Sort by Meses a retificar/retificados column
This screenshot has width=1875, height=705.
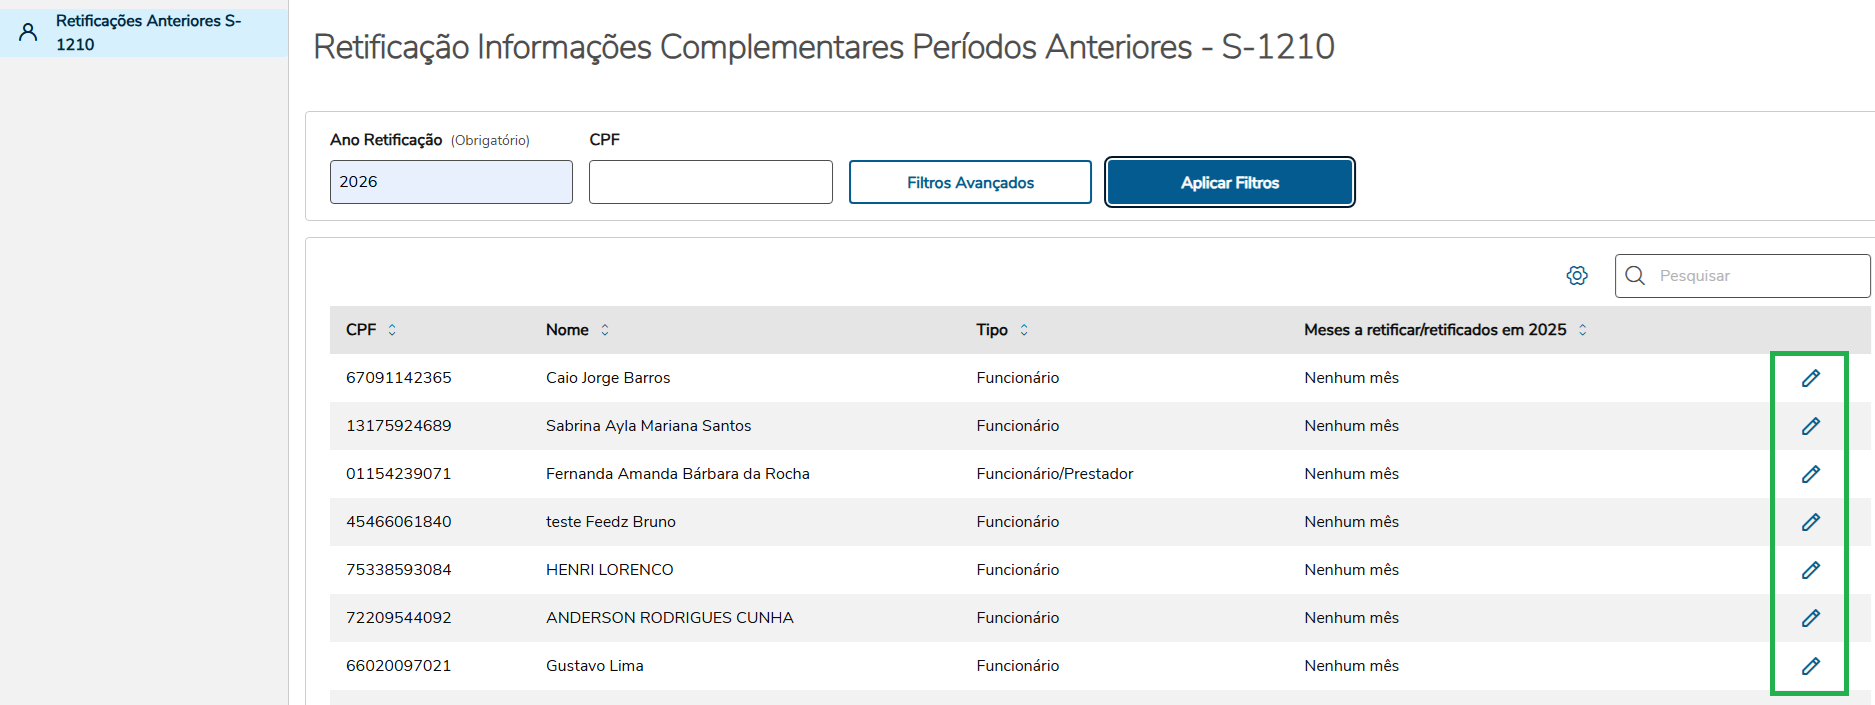pos(1582,330)
